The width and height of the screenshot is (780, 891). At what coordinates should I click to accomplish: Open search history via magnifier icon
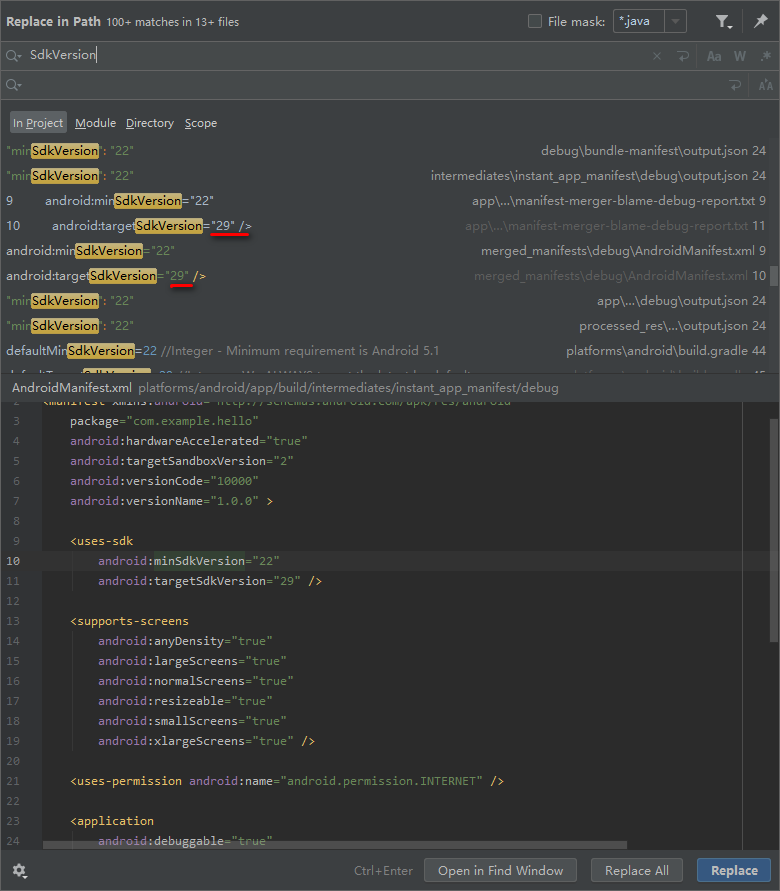pos(14,55)
